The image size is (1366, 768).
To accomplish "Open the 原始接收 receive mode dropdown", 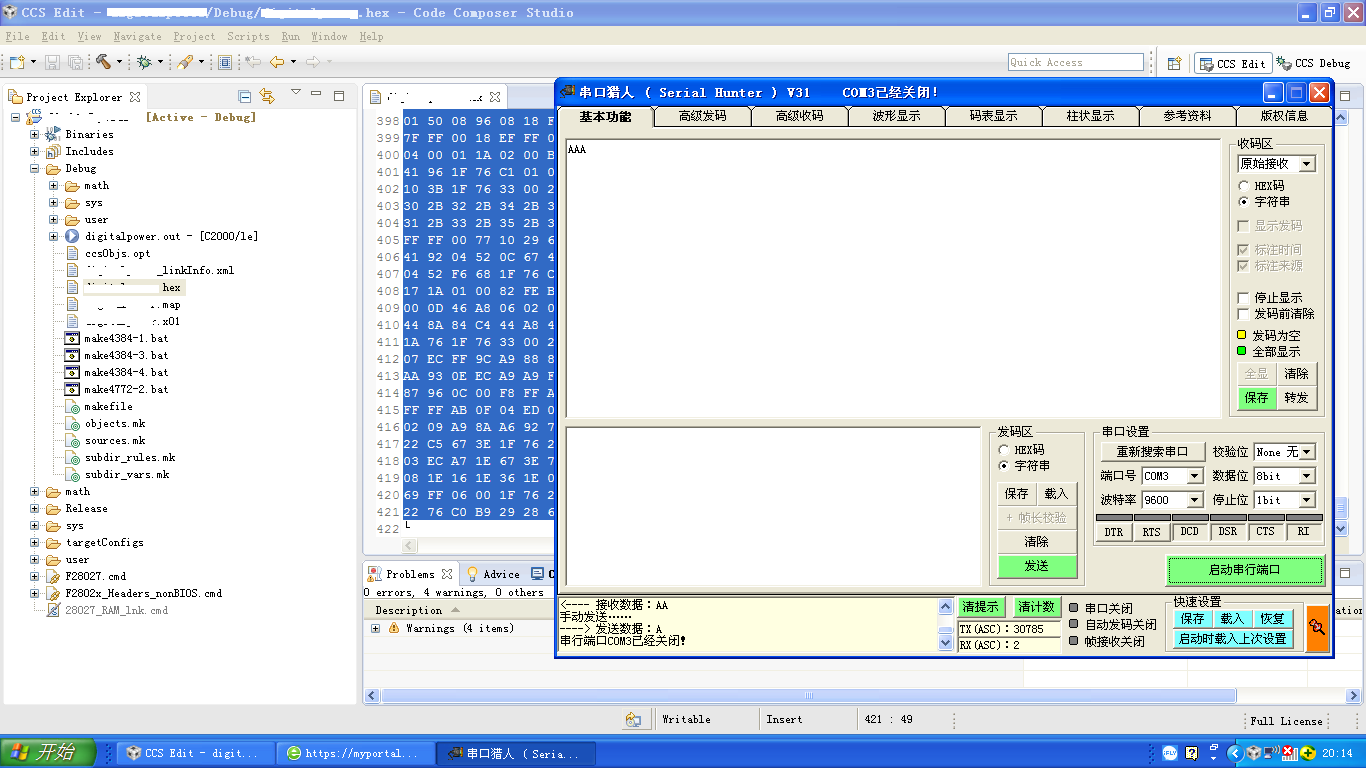I will [x=1307, y=164].
